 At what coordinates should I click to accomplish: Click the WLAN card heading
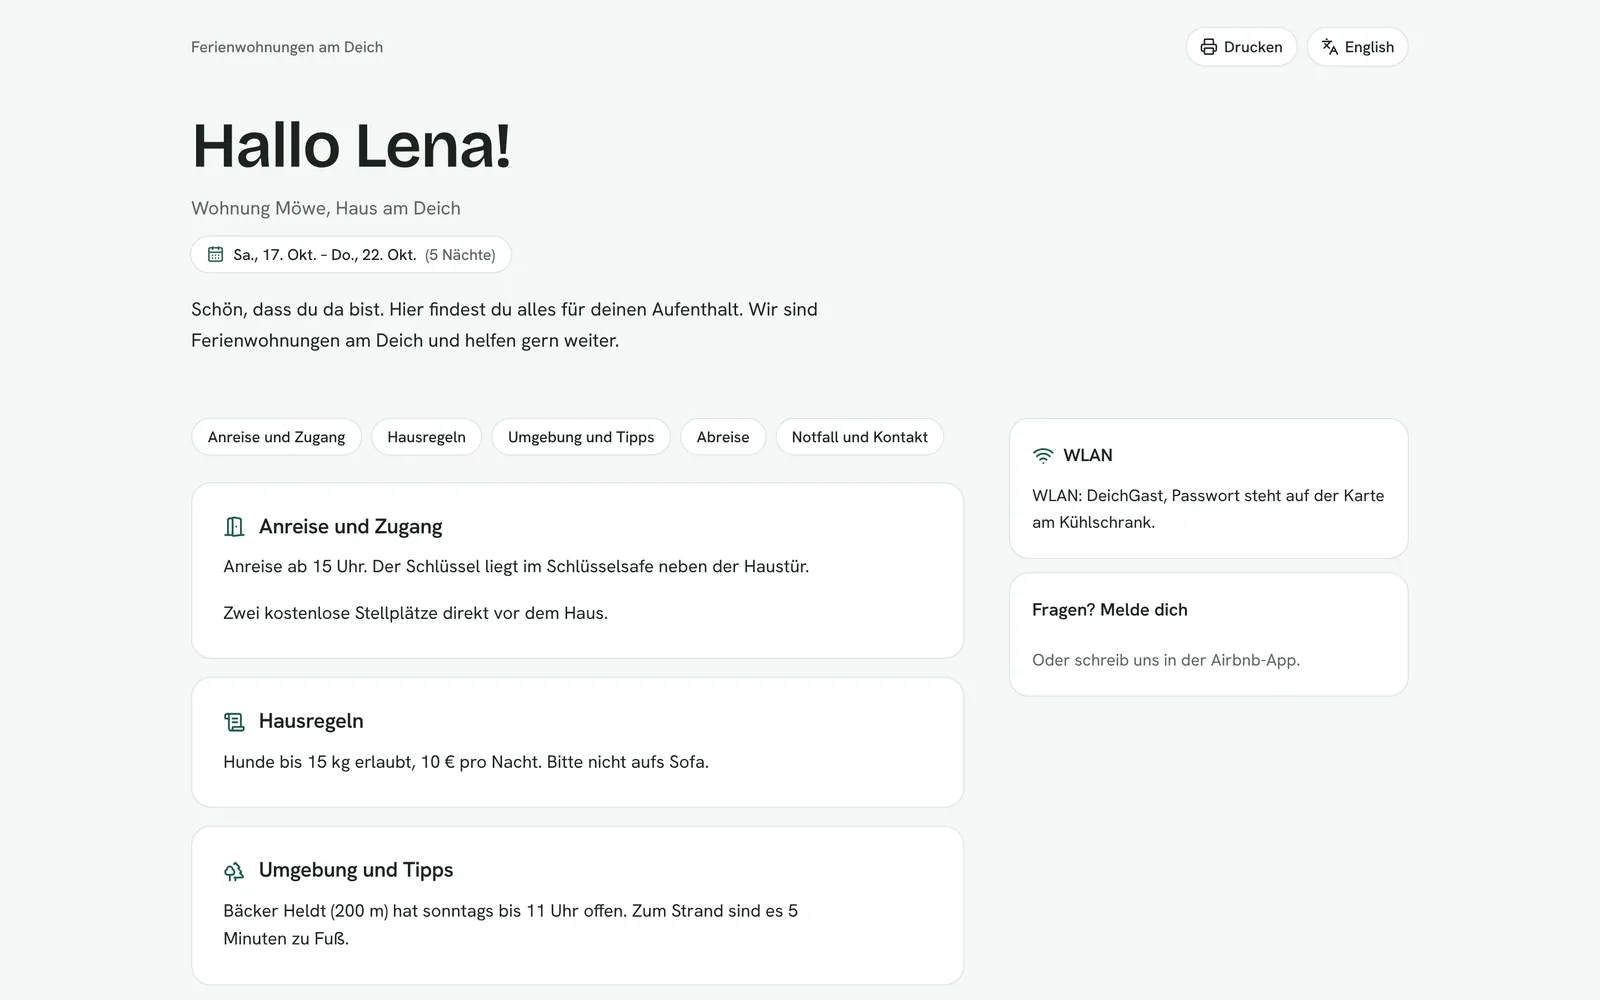coord(1088,455)
